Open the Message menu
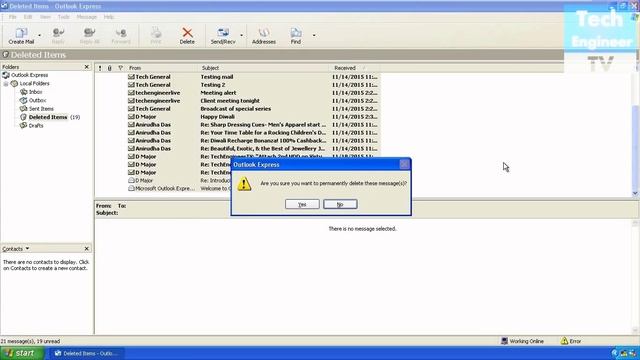The width and height of the screenshot is (640, 360). 87,17
